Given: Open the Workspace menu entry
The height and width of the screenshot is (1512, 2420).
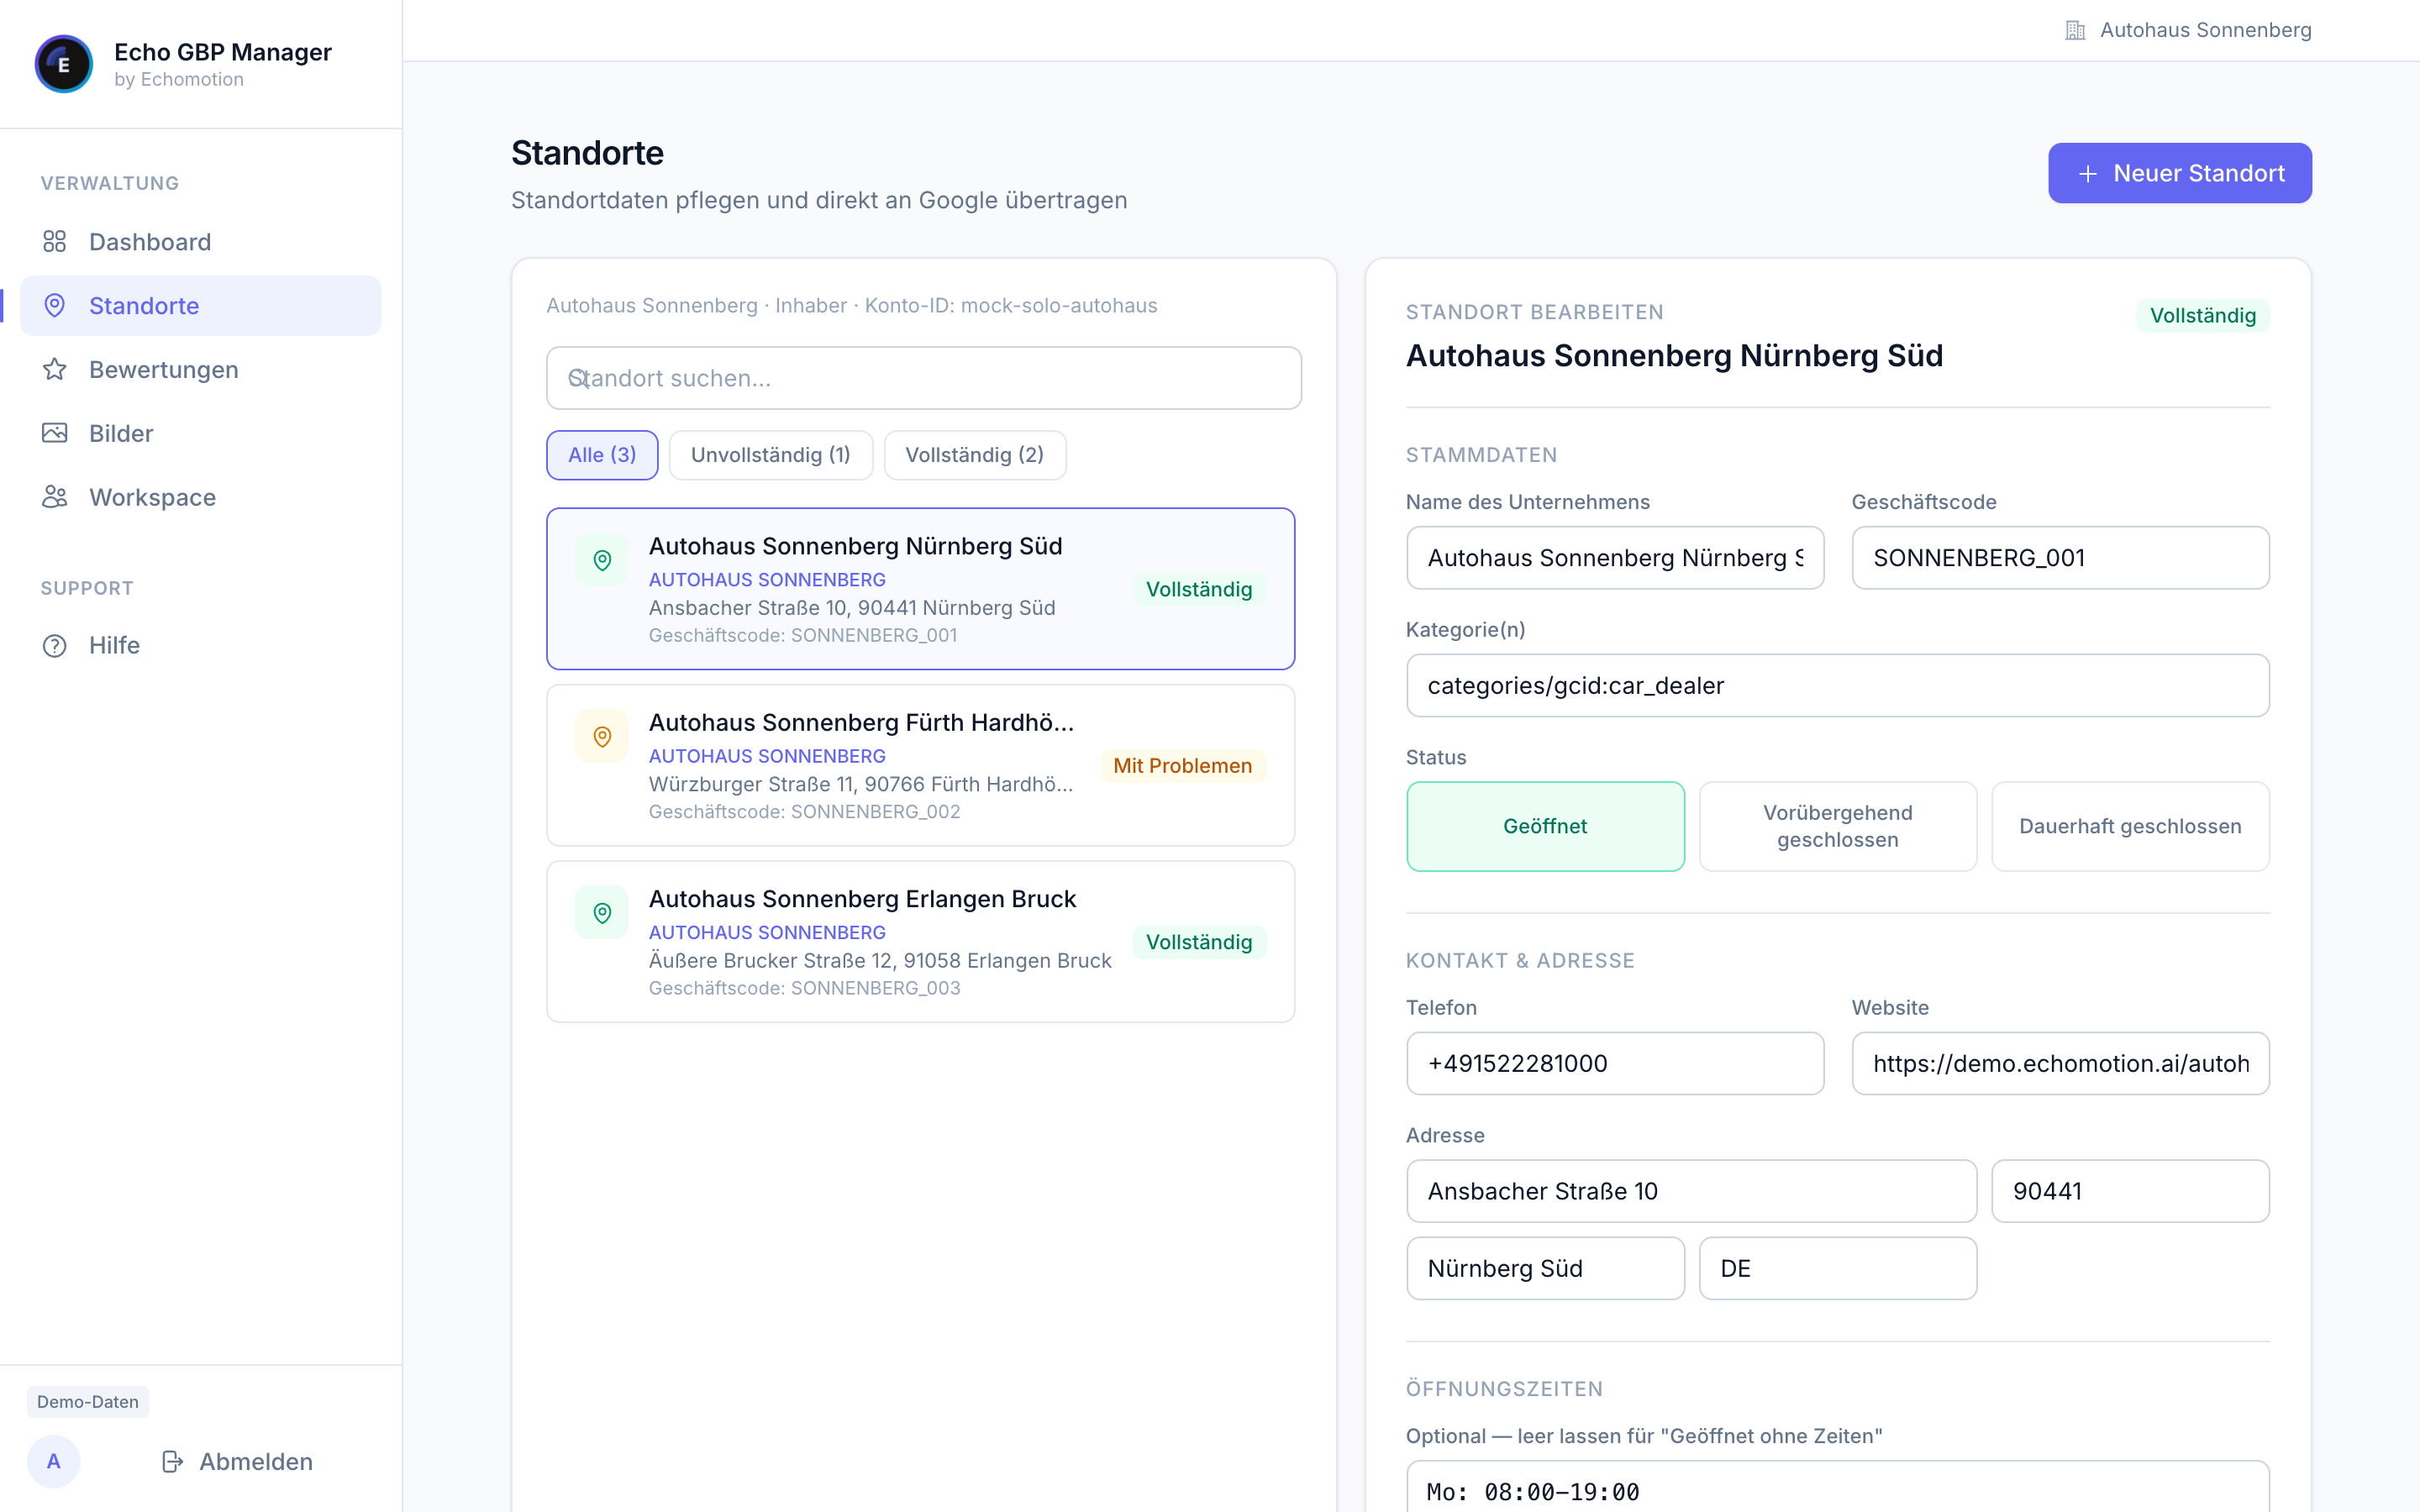Looking at the screenshot, I should click(x=201, y=497).
